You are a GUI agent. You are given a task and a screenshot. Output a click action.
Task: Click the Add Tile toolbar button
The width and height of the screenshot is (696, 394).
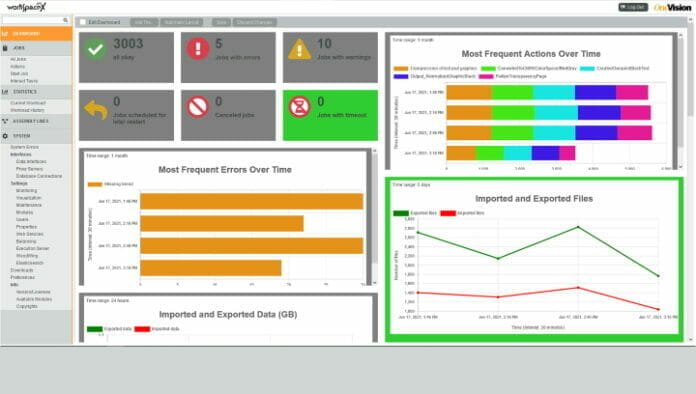click(x=143, y=22)
